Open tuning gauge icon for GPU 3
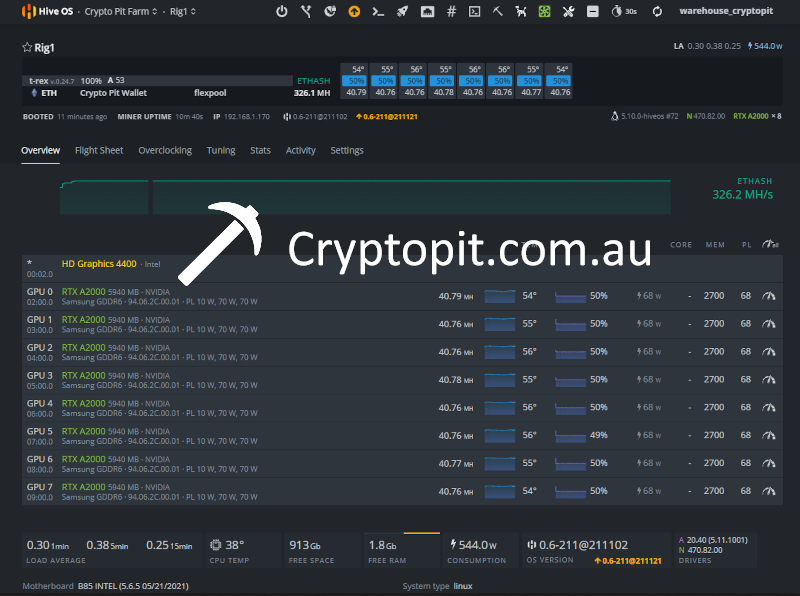 tap(769, 380)
